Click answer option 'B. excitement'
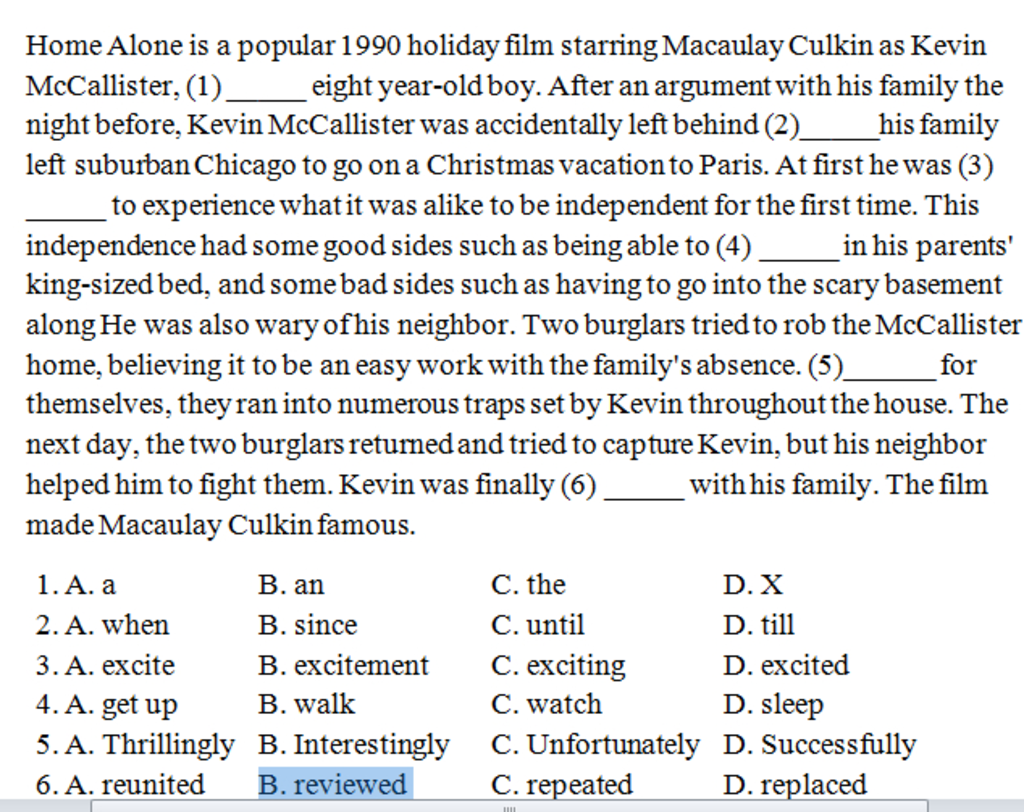 344,665
